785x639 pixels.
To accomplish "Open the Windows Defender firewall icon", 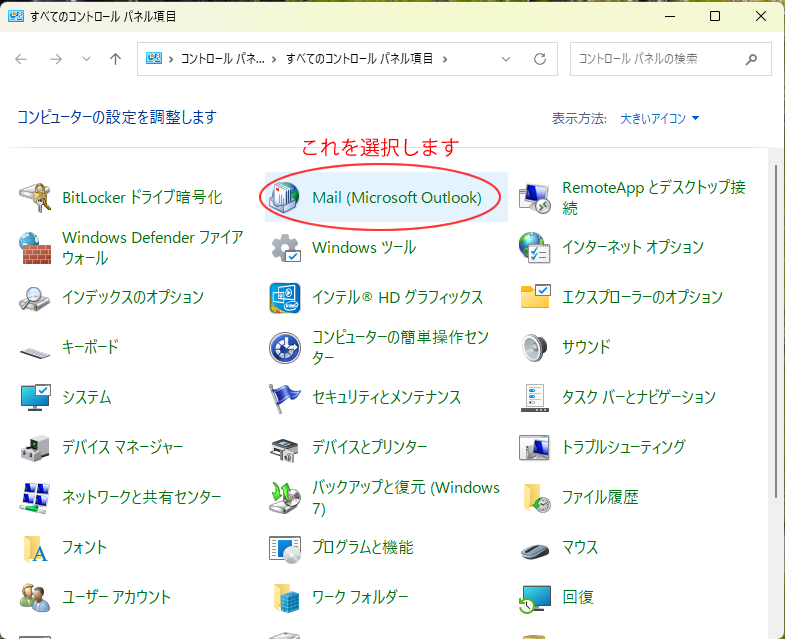I will tap(36, 247).
